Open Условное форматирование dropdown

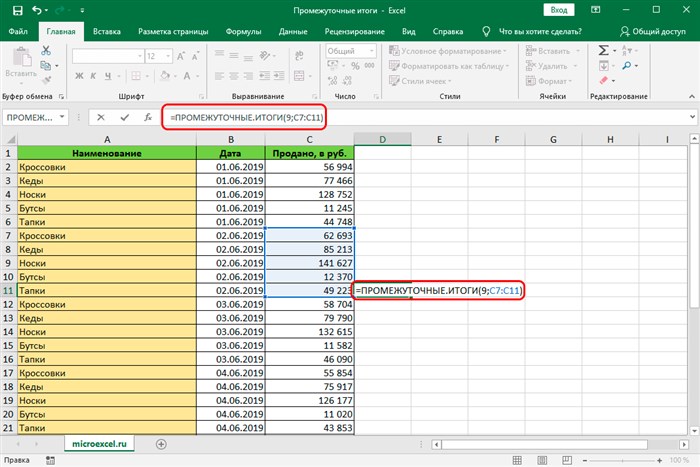coord(448,51)
